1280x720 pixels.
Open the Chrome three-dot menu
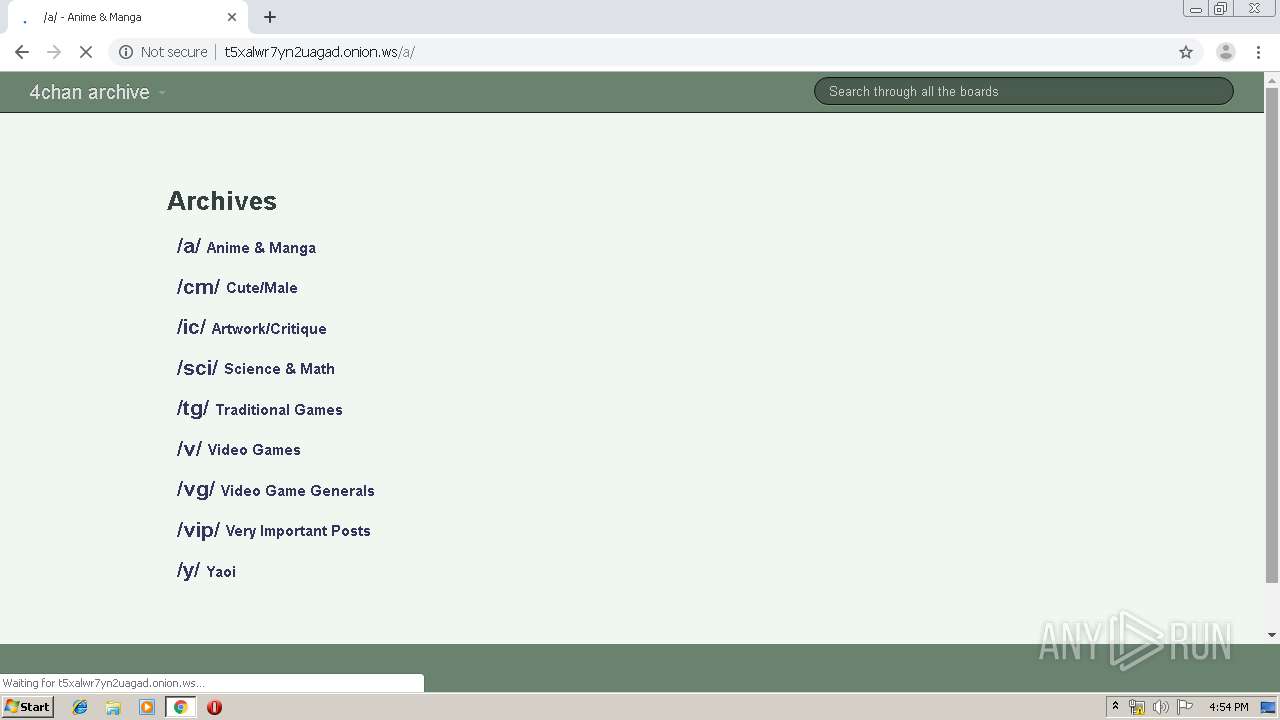(1258, 52)
